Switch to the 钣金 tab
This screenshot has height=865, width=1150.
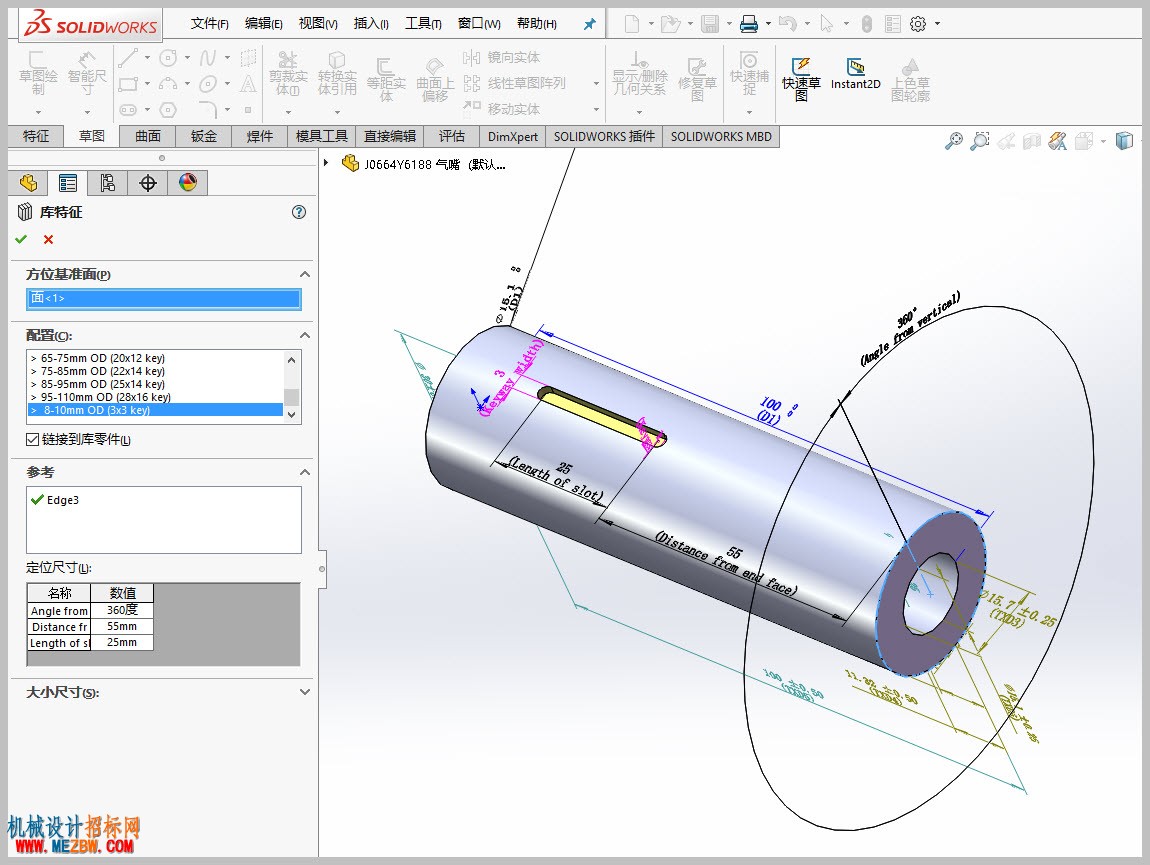click(x=204, y=136)
